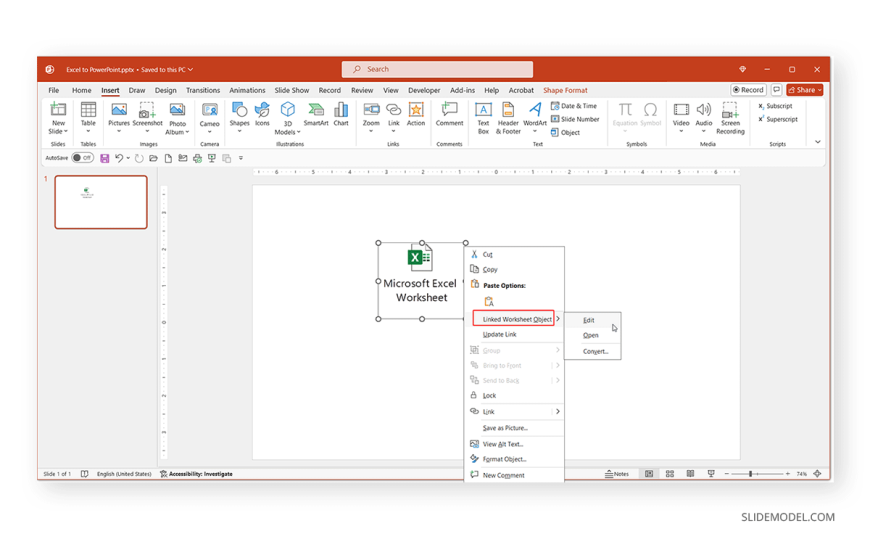Insert a Text Box
870x539 pixels.
483,118
